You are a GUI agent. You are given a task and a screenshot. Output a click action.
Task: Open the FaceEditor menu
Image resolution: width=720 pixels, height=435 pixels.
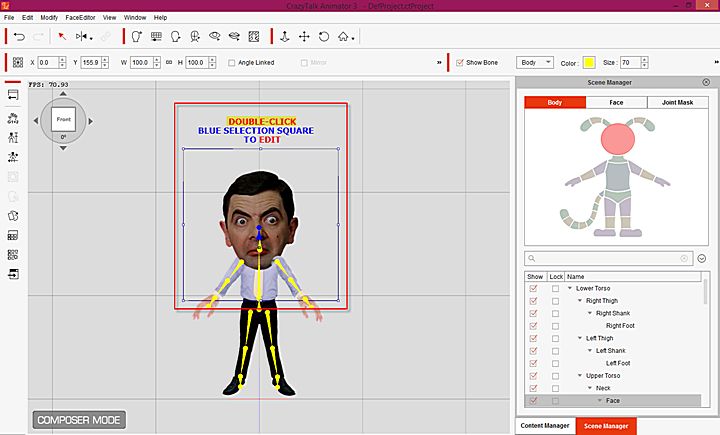(x=79, y=17)
